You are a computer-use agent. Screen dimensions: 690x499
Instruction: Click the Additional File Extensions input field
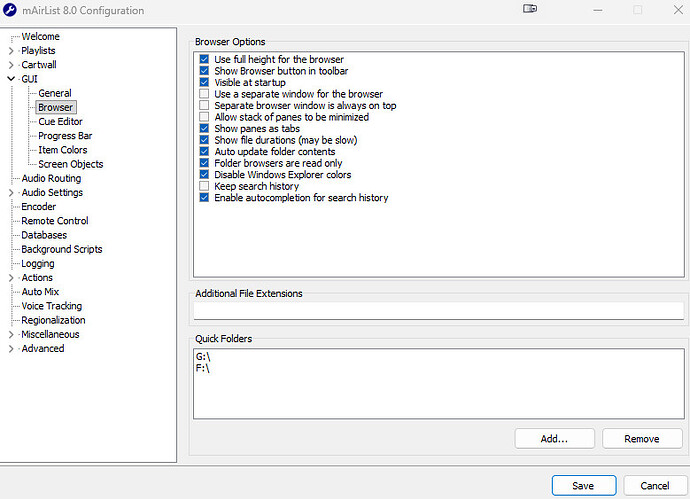[439, 311]
